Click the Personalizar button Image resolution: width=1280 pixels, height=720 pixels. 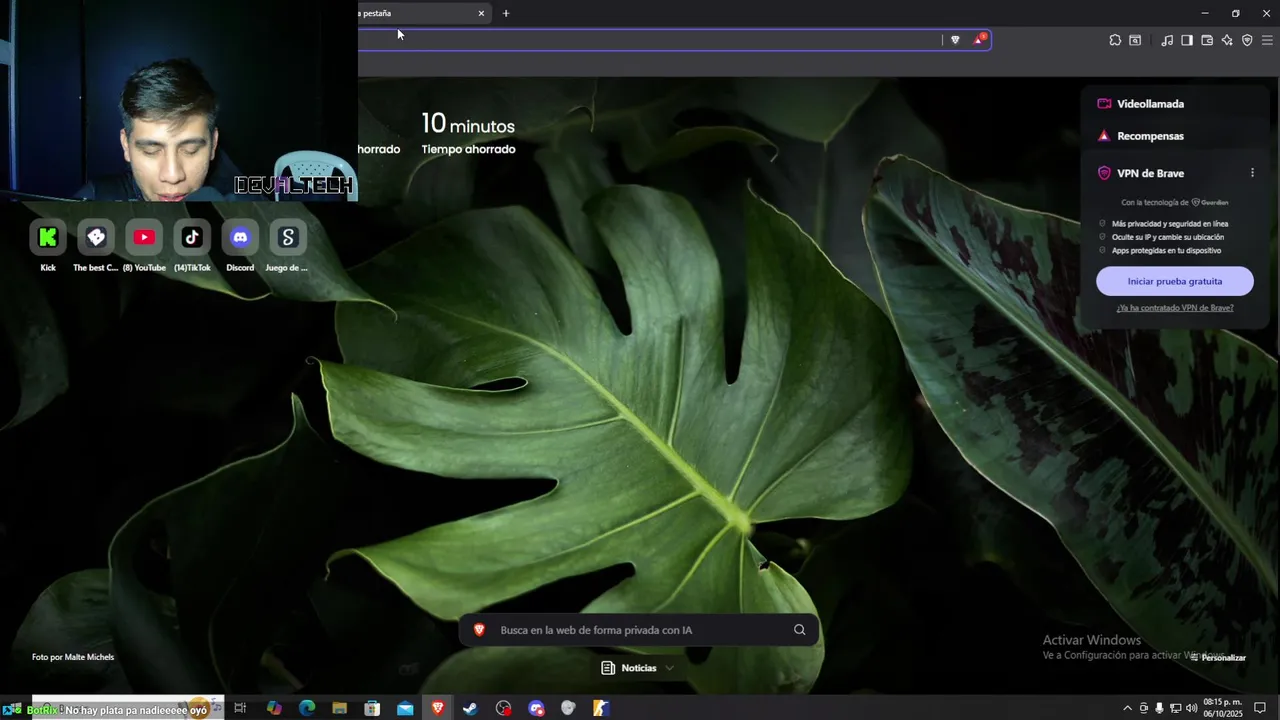(x=1218, y=658)
